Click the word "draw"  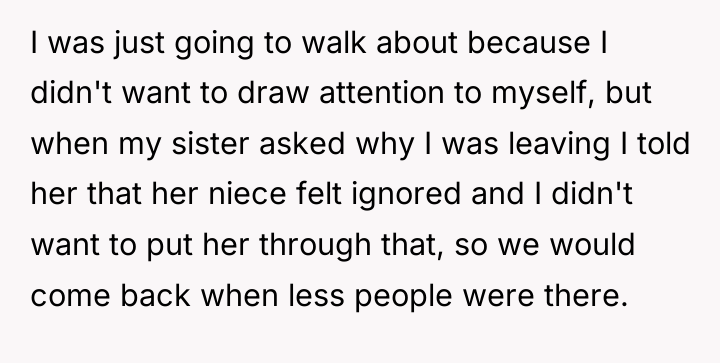click(273, 93)
